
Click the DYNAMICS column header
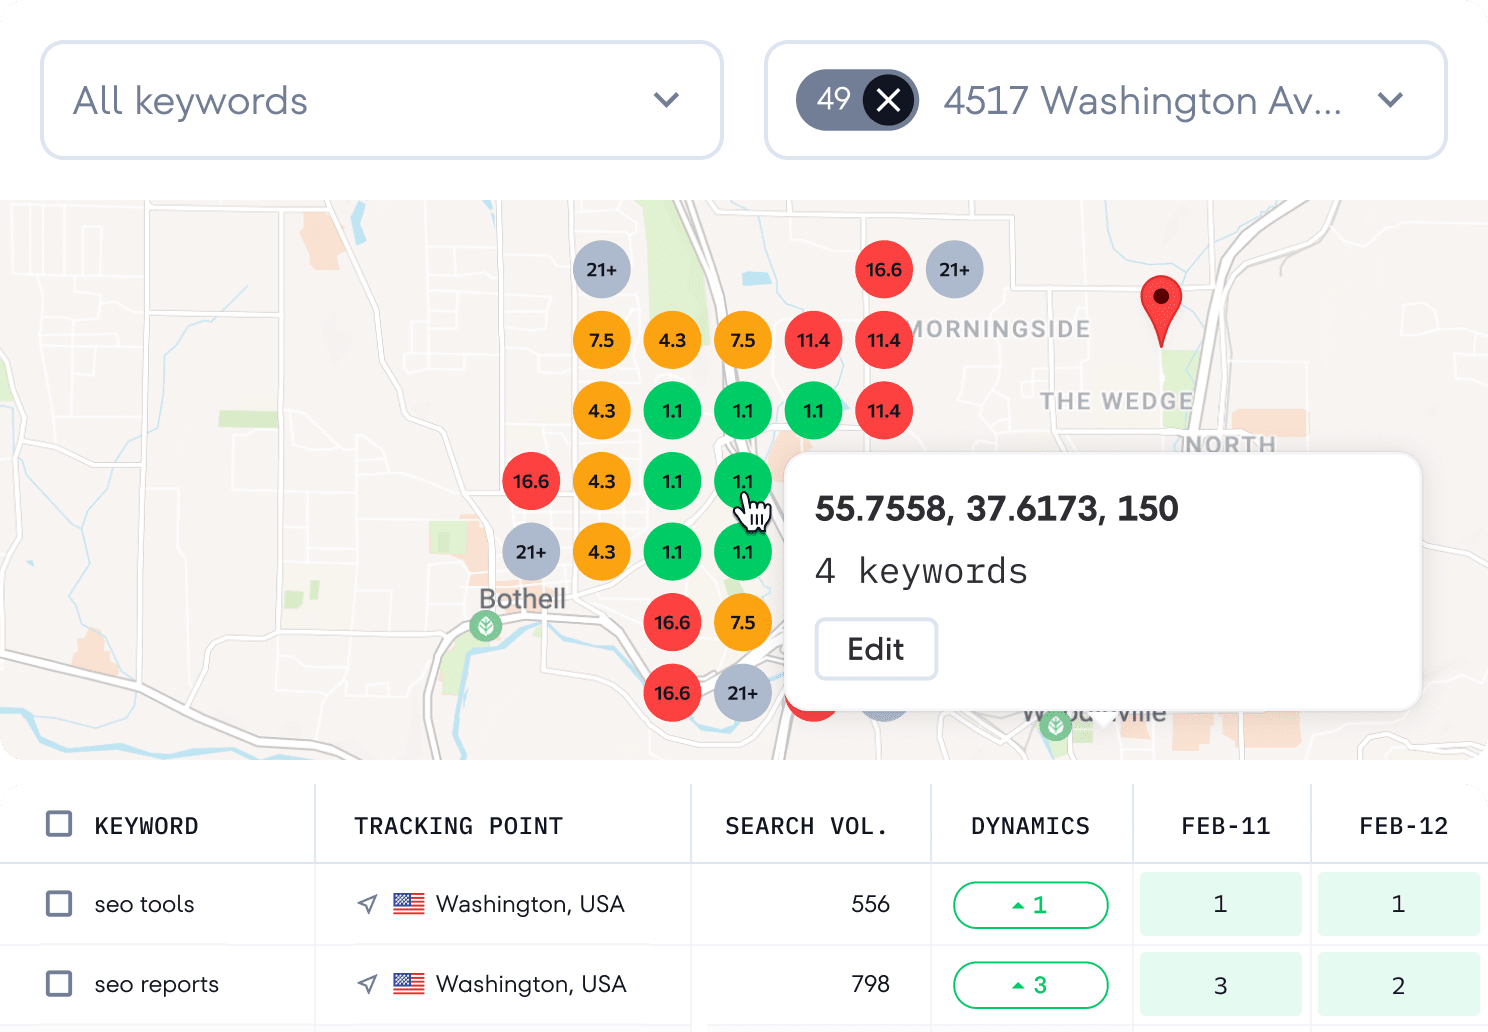click(x=1030, y=825)
